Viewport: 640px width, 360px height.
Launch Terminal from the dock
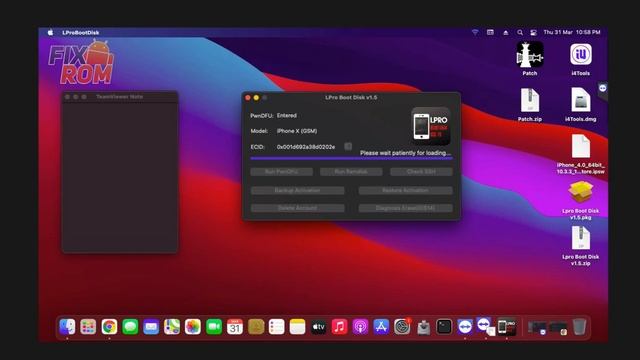tap(444, 327)
